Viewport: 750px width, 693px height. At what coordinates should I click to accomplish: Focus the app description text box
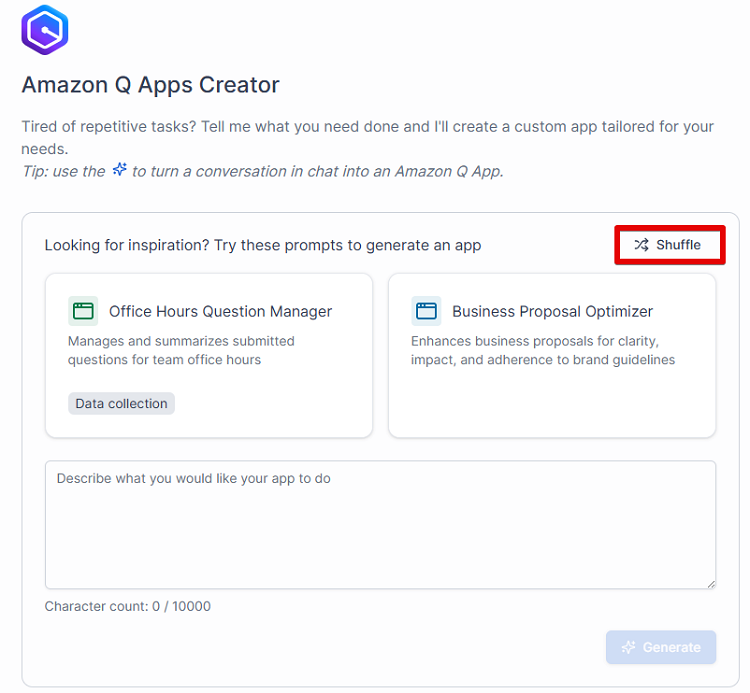pos(380,525)
